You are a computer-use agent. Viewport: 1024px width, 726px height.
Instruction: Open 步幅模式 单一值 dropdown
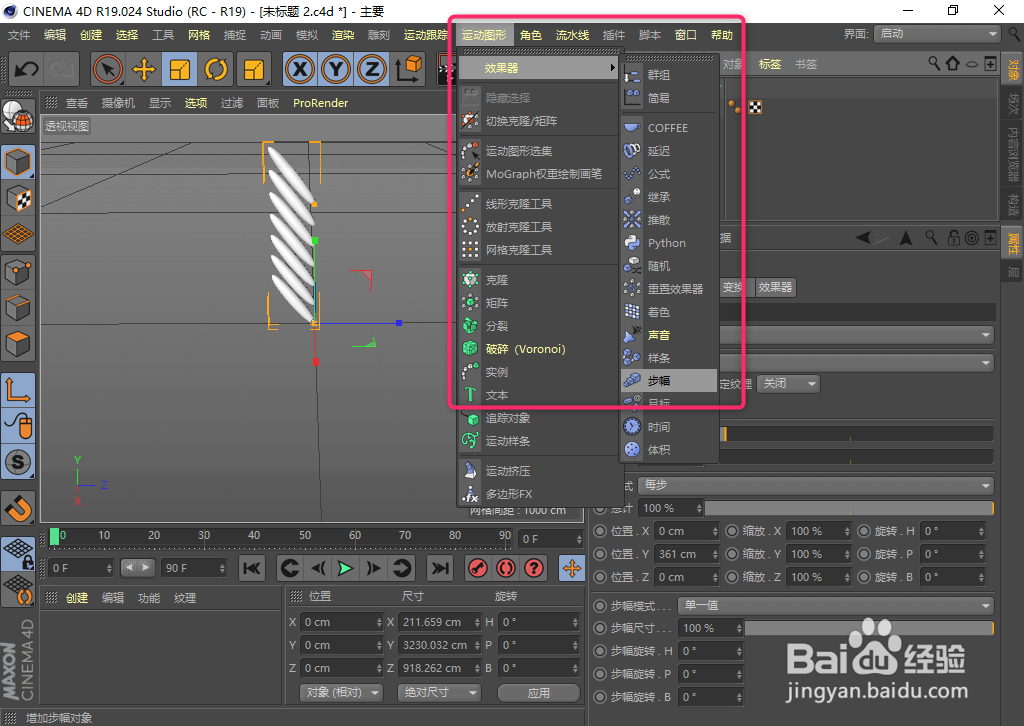point(836,606)
